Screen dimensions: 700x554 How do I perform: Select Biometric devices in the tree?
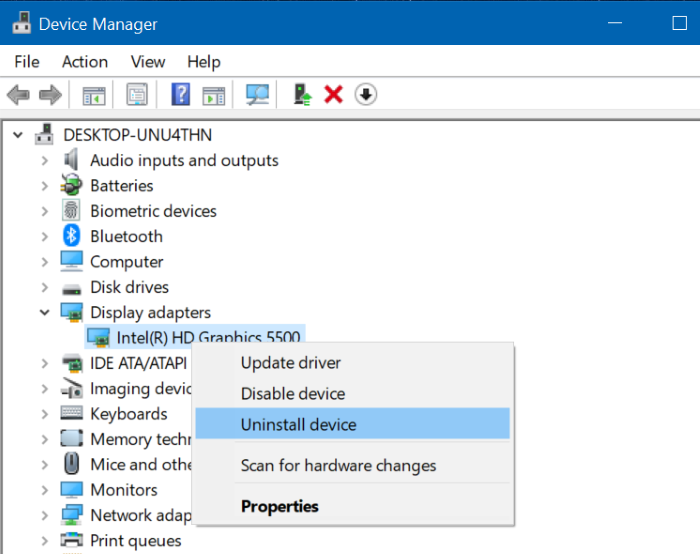(x=153, y=211)
